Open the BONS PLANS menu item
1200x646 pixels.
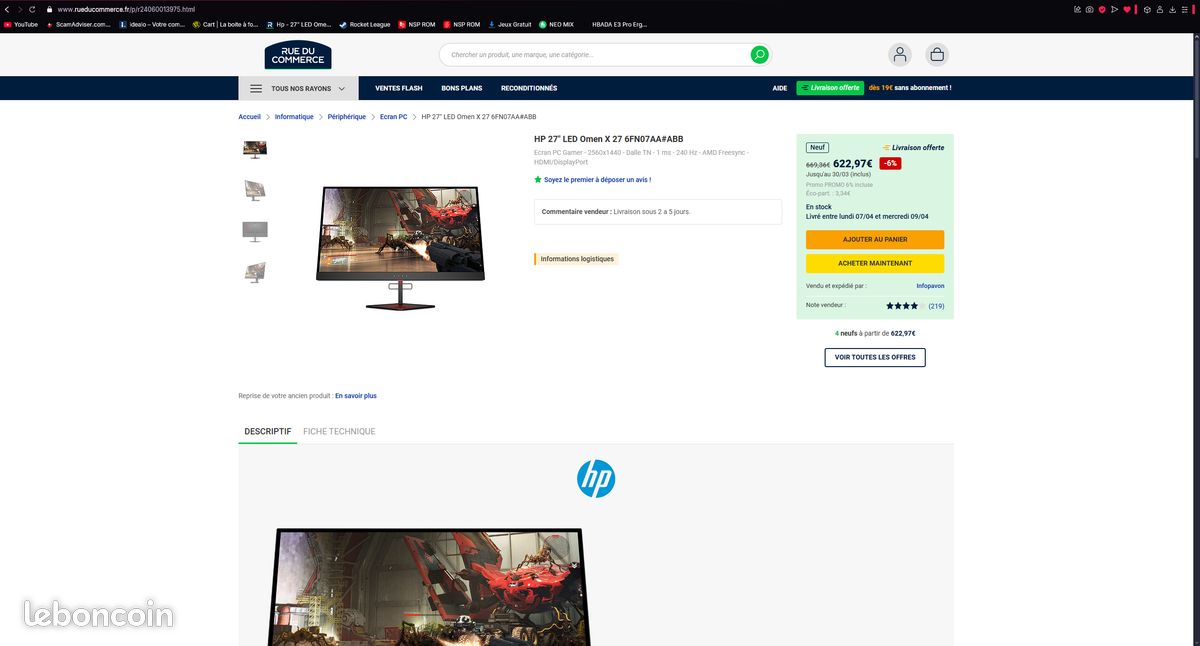pyautogui.click(x=462, y=88)
